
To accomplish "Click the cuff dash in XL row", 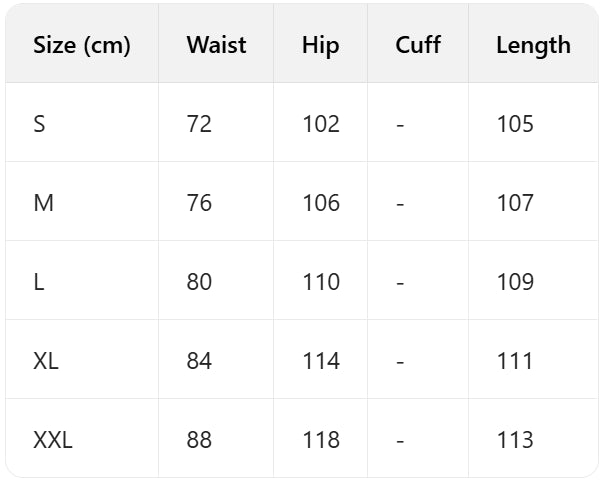I will pyautogui.click(x=400, y=361).
